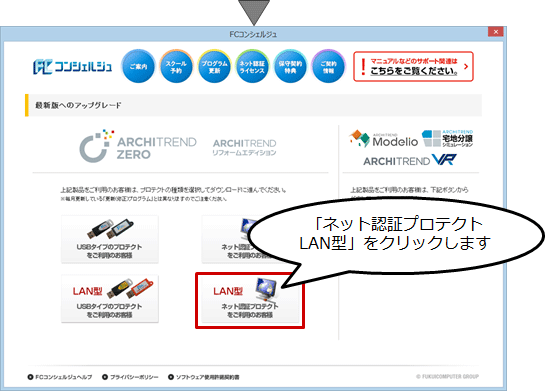Open the ネット認証ライセンス circle button
This screenshot has width=546, height=391.
click(x=252, y=66)
